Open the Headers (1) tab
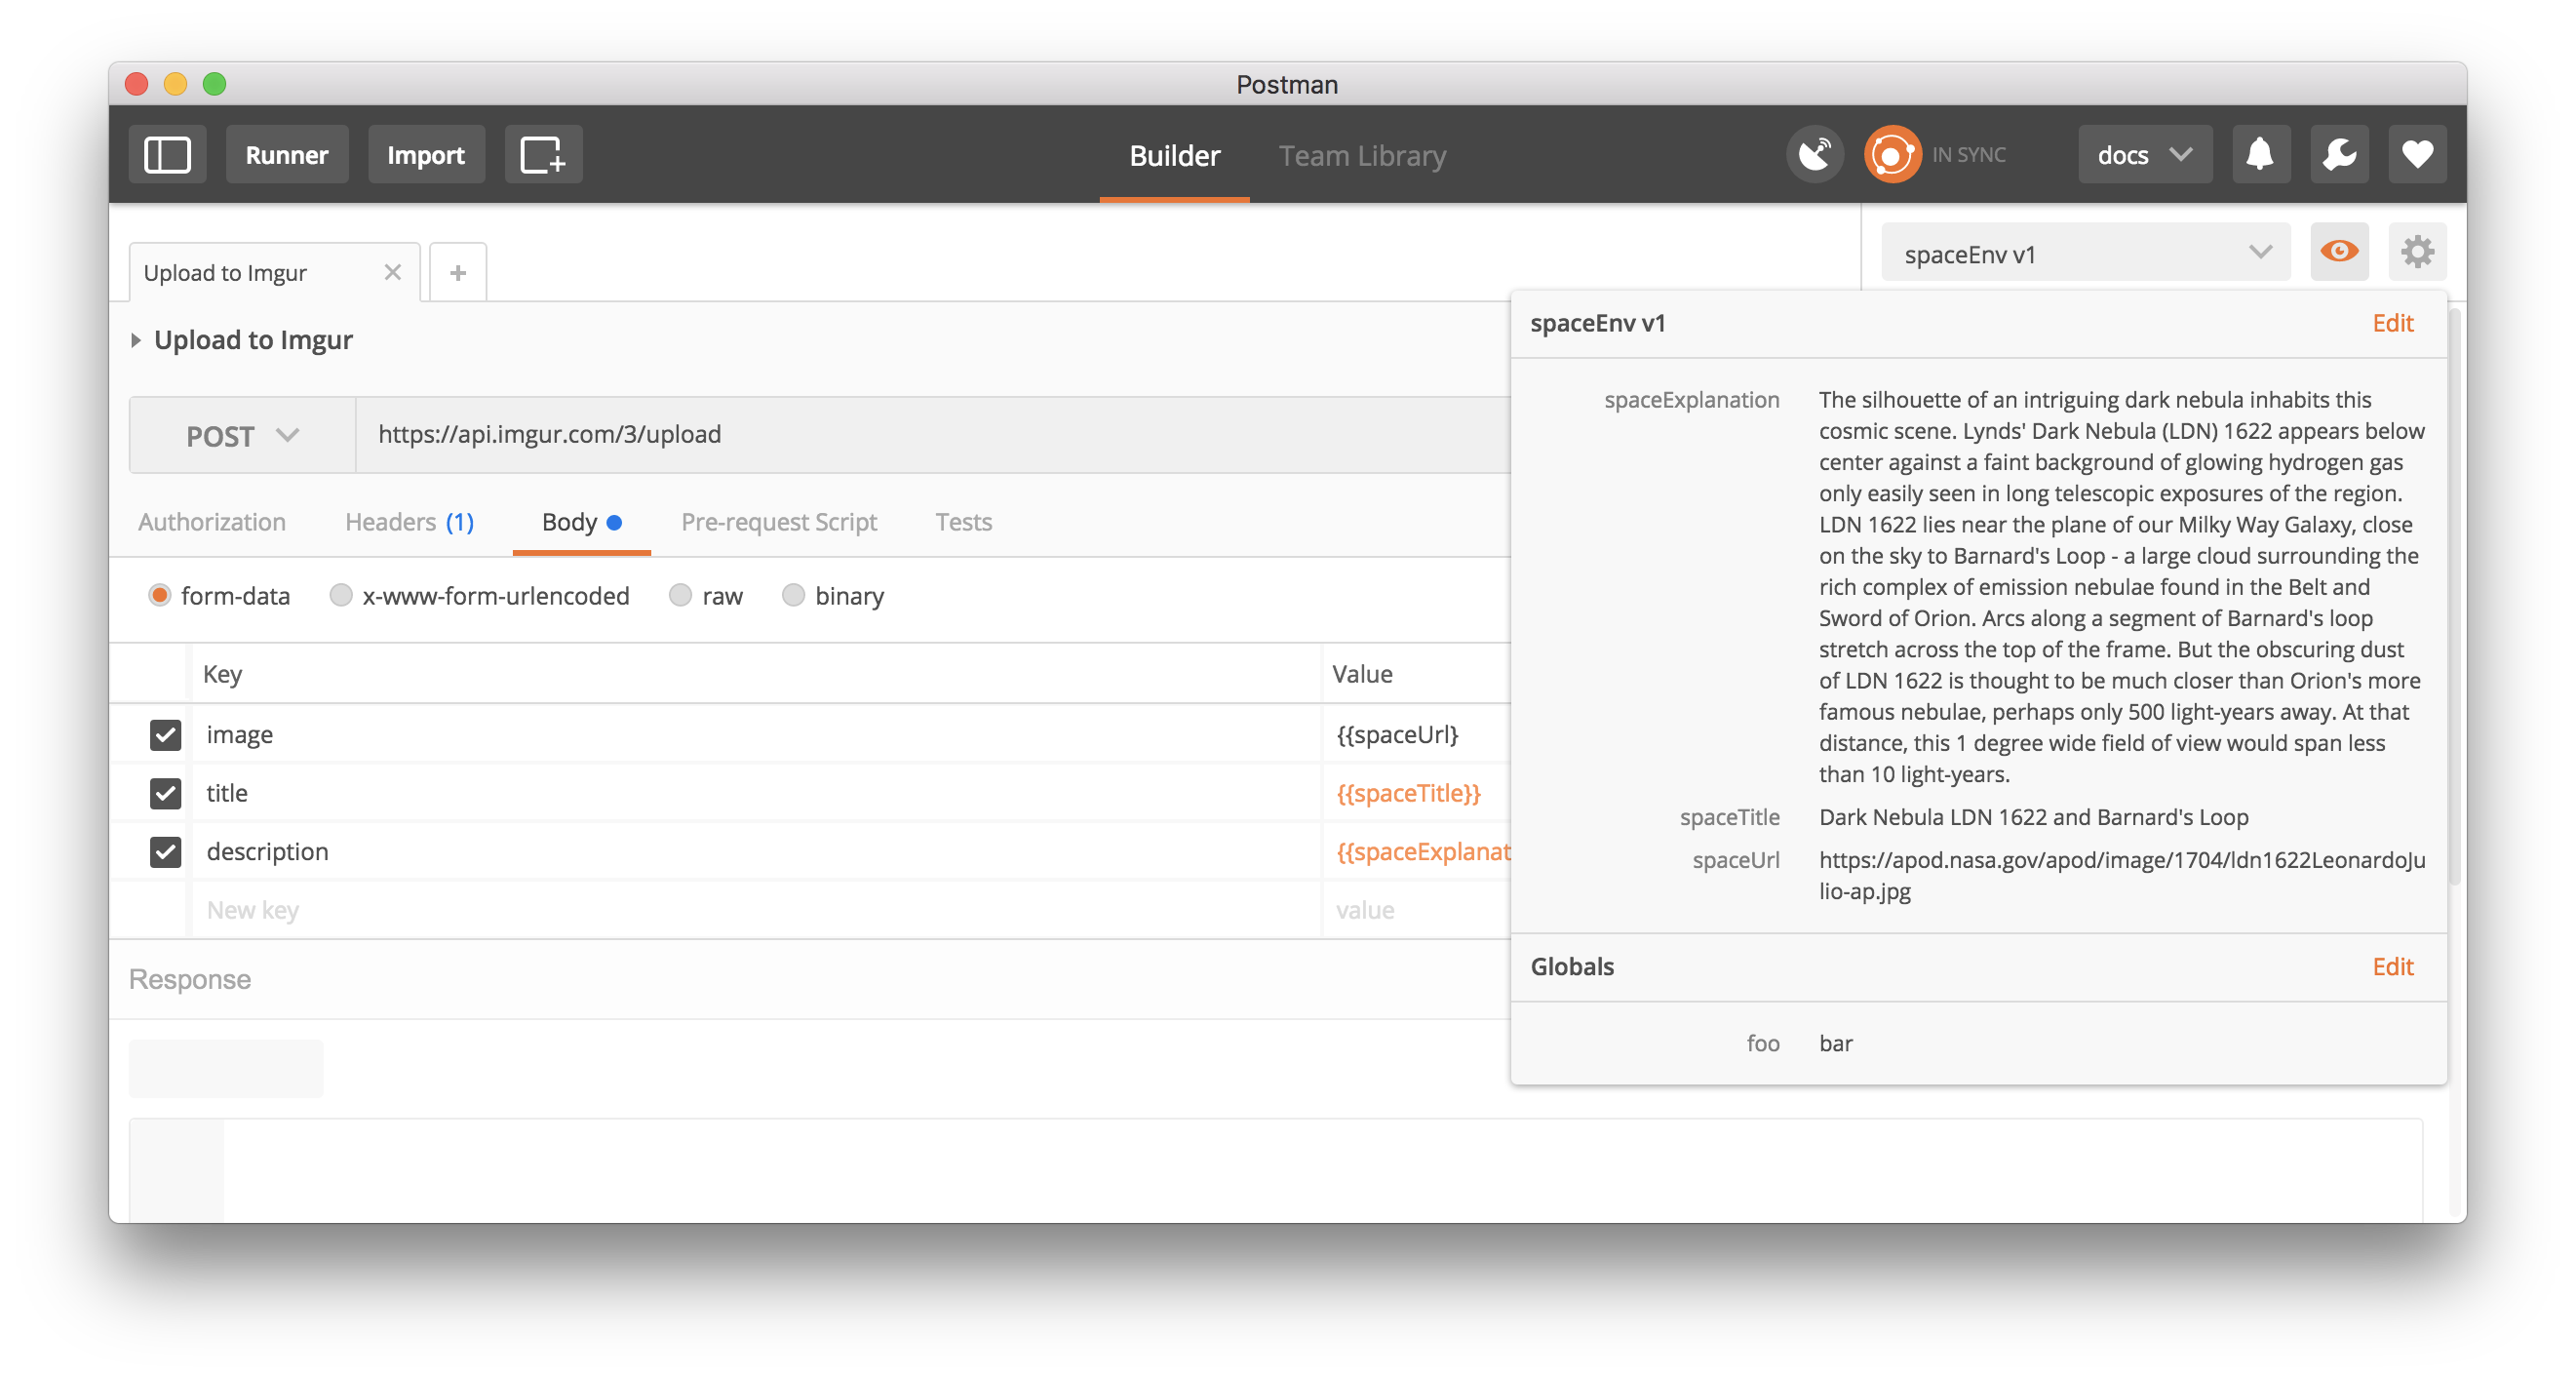Image resolution: width=2576 pixels, height=1379 pixels. point(409,521)
